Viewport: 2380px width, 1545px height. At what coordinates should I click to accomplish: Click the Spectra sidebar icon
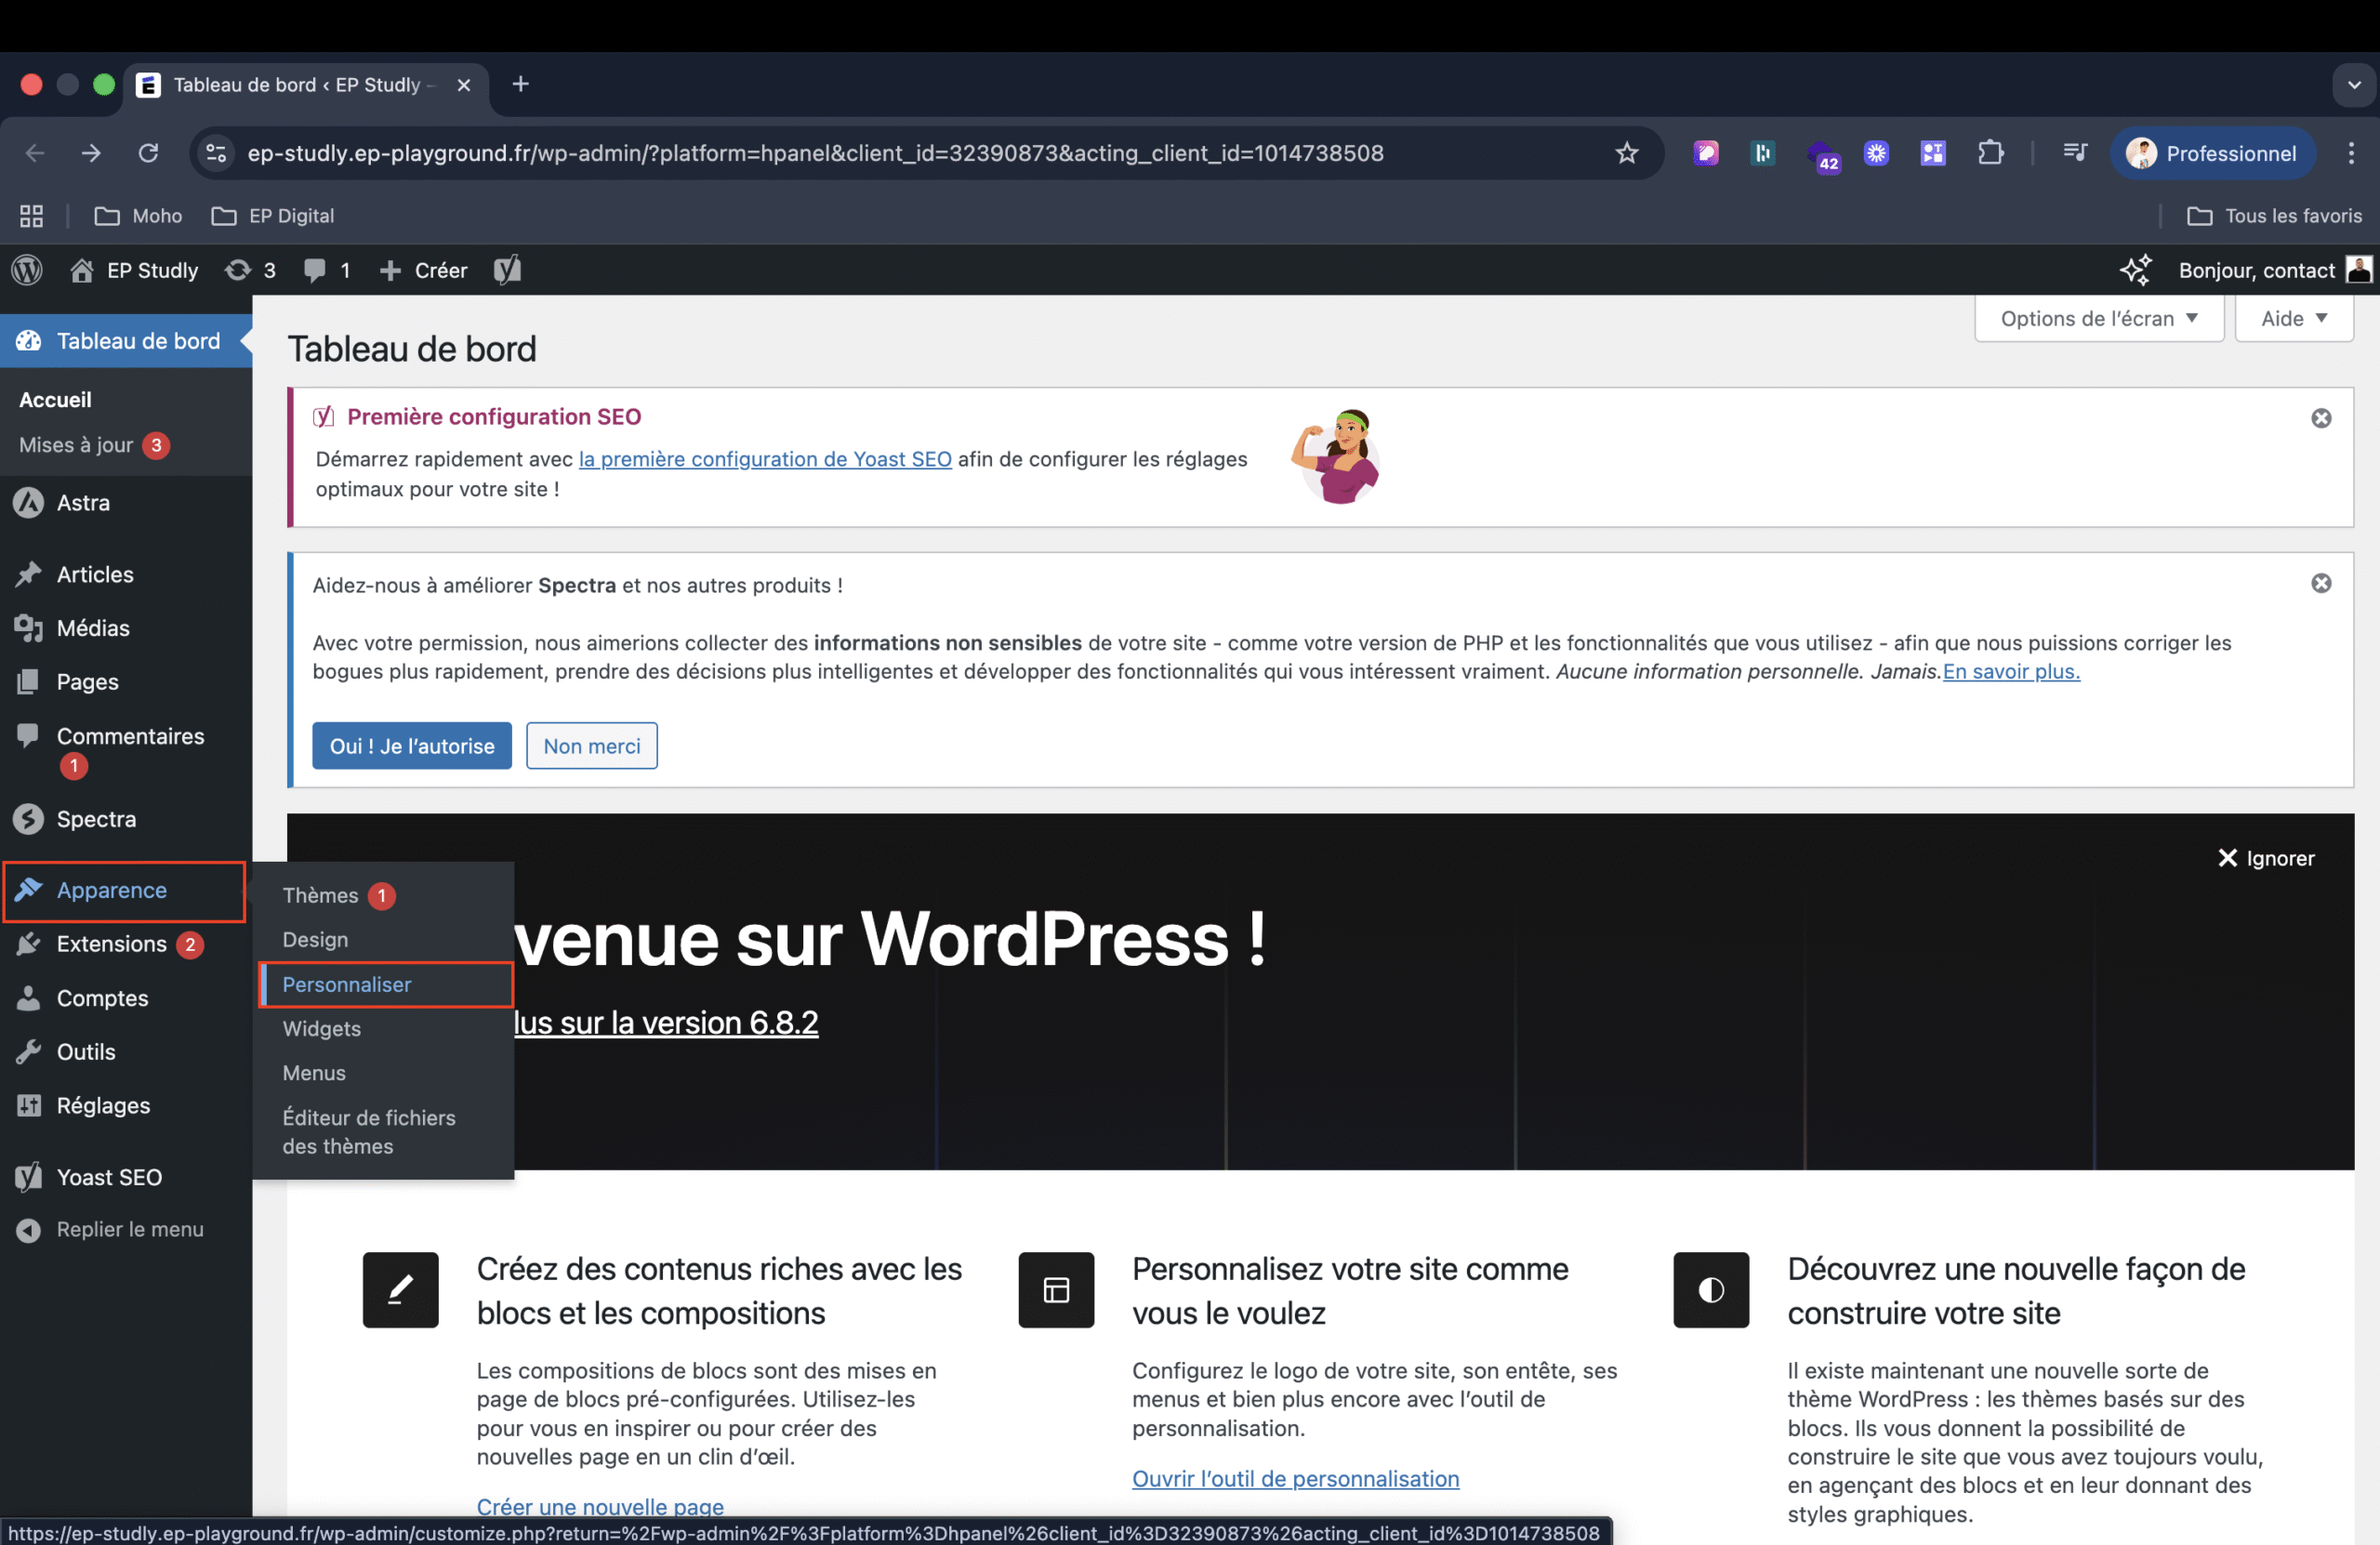coord(28,818)
